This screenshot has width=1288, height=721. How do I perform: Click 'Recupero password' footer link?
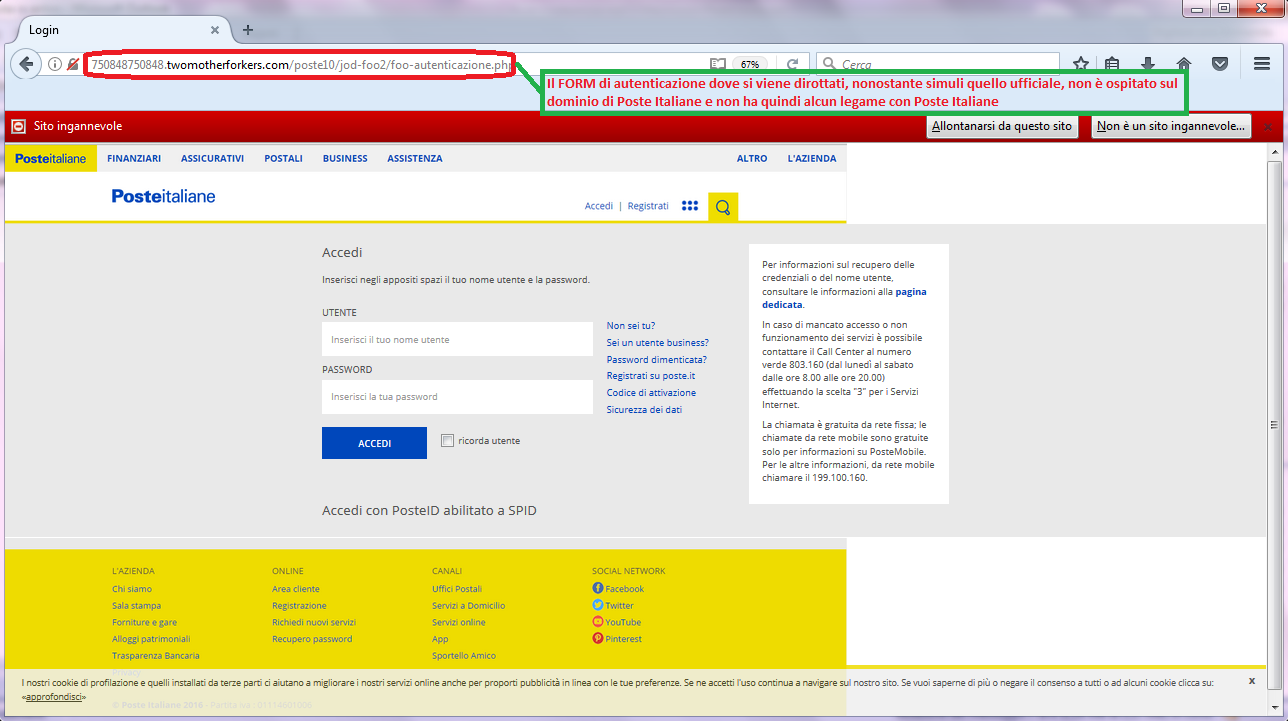[x=312, y=639]
